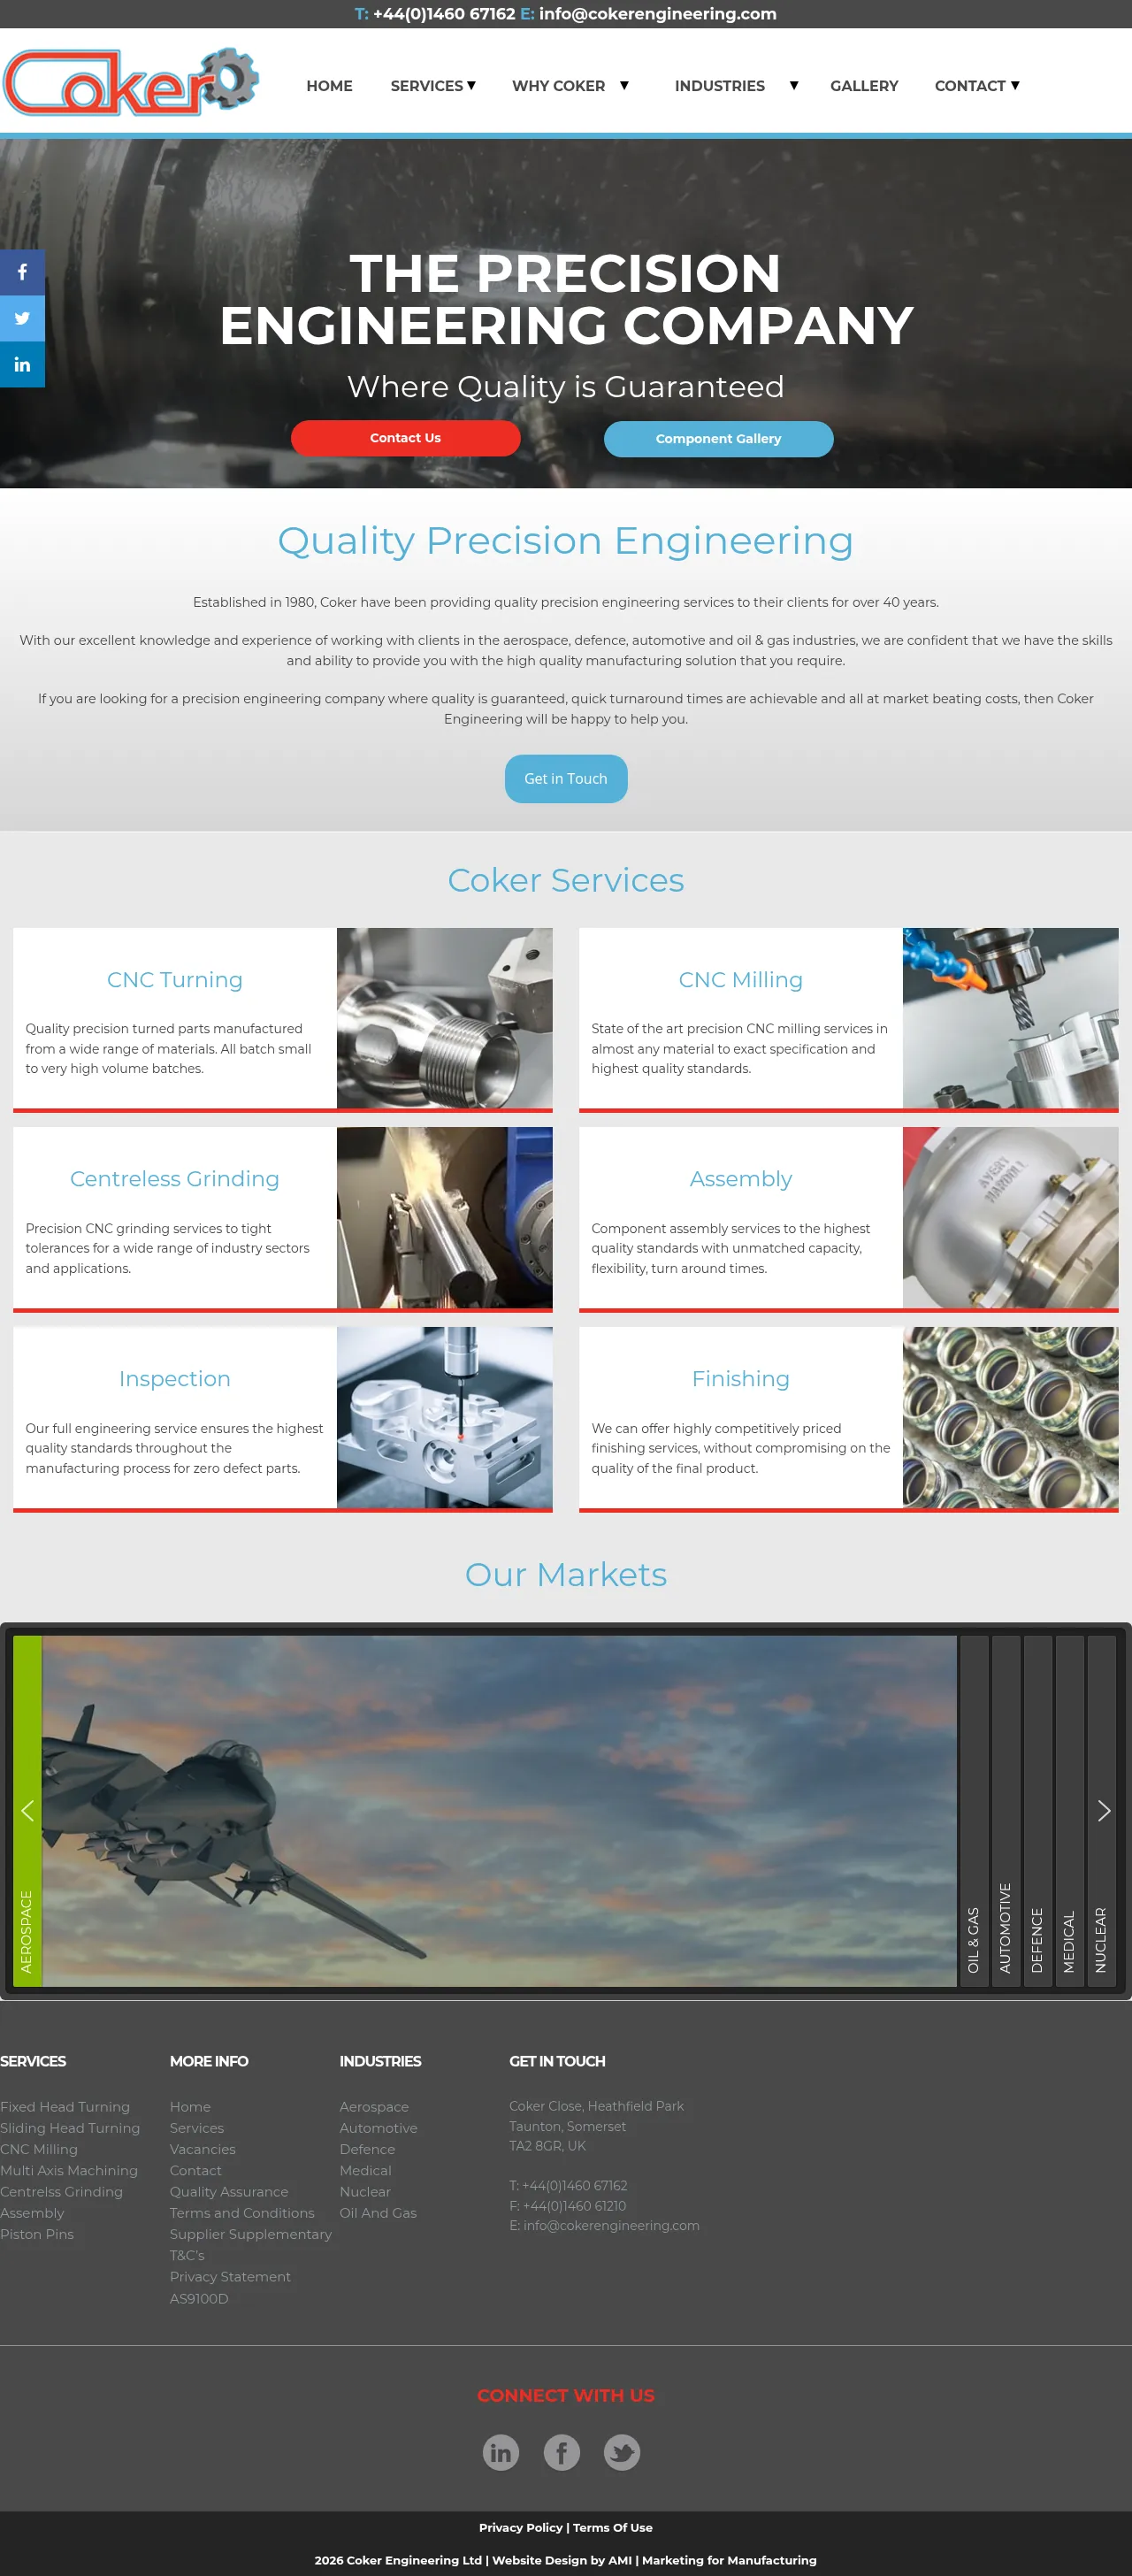Advance to next market slide arrow
This screenshot has width=1132, height=2576.
(1103, 1810)
